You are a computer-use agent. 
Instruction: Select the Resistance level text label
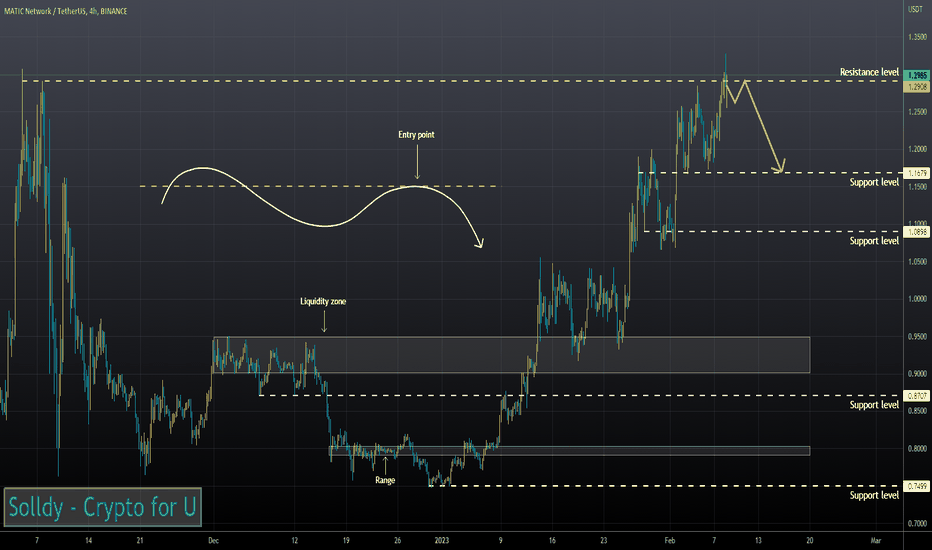point(869,73)
